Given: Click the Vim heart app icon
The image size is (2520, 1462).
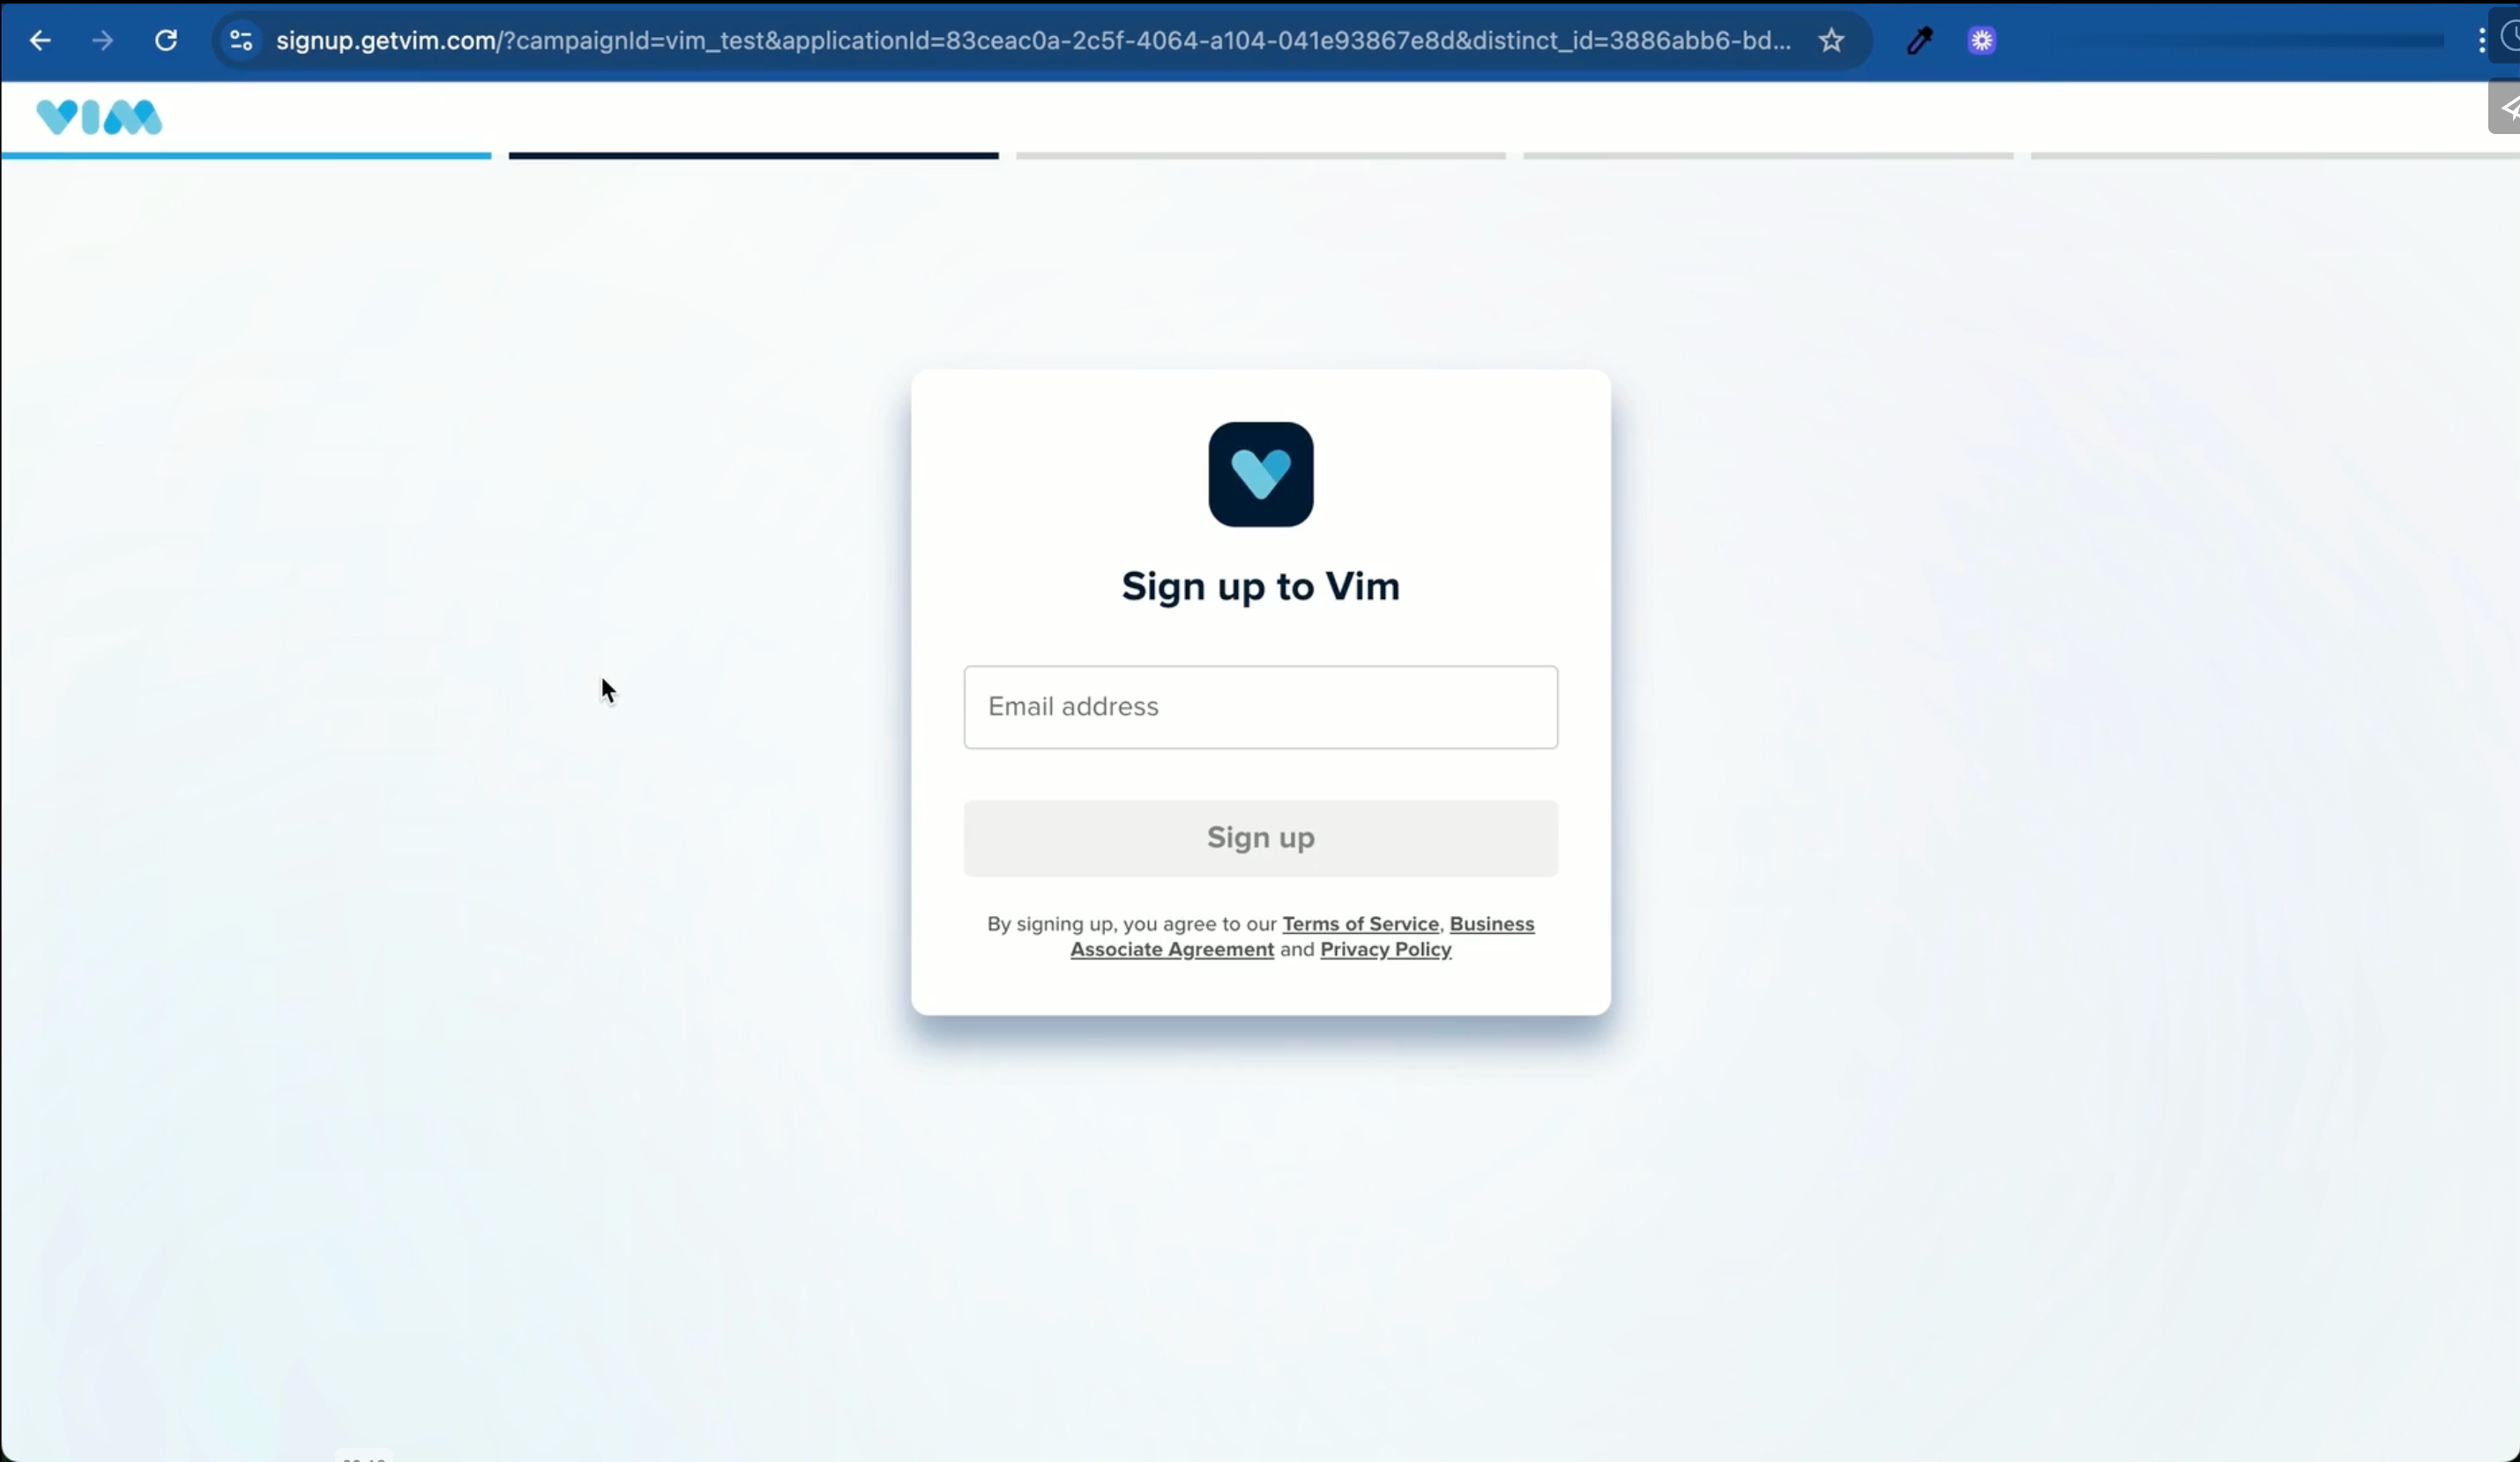Looking at the screenshot, I should [x=1260, y=474].
